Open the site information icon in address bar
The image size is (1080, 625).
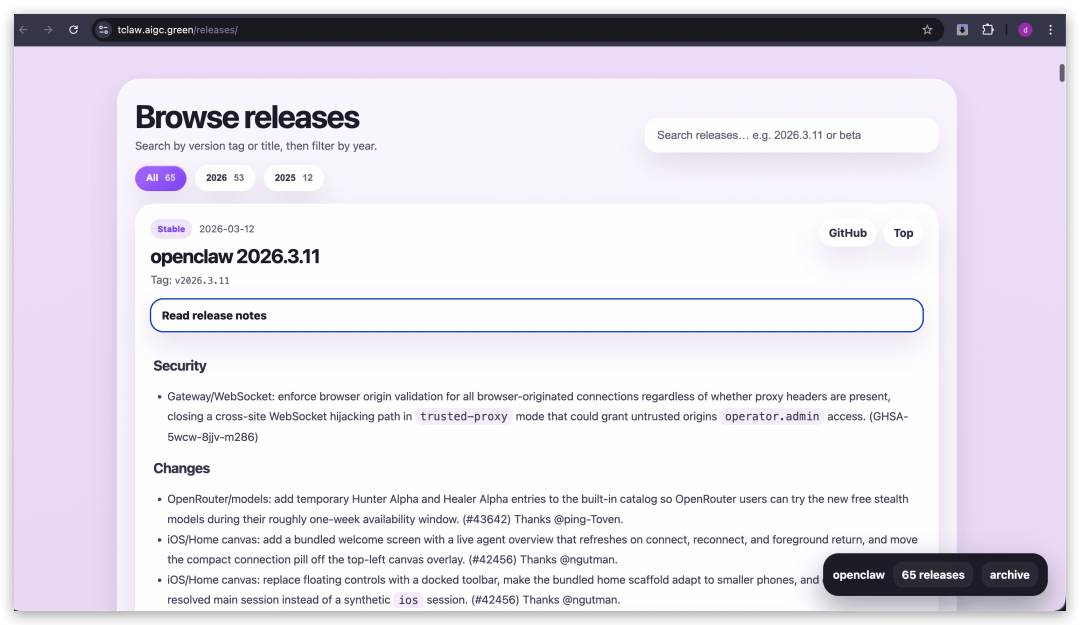click(103, 30)
